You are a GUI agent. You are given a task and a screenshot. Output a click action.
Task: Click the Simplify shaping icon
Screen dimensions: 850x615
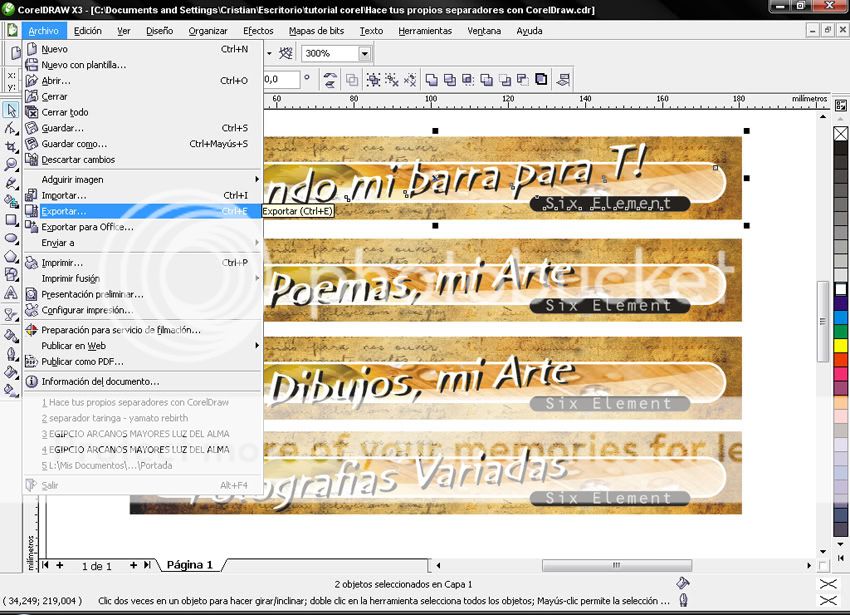pos(486,80)
